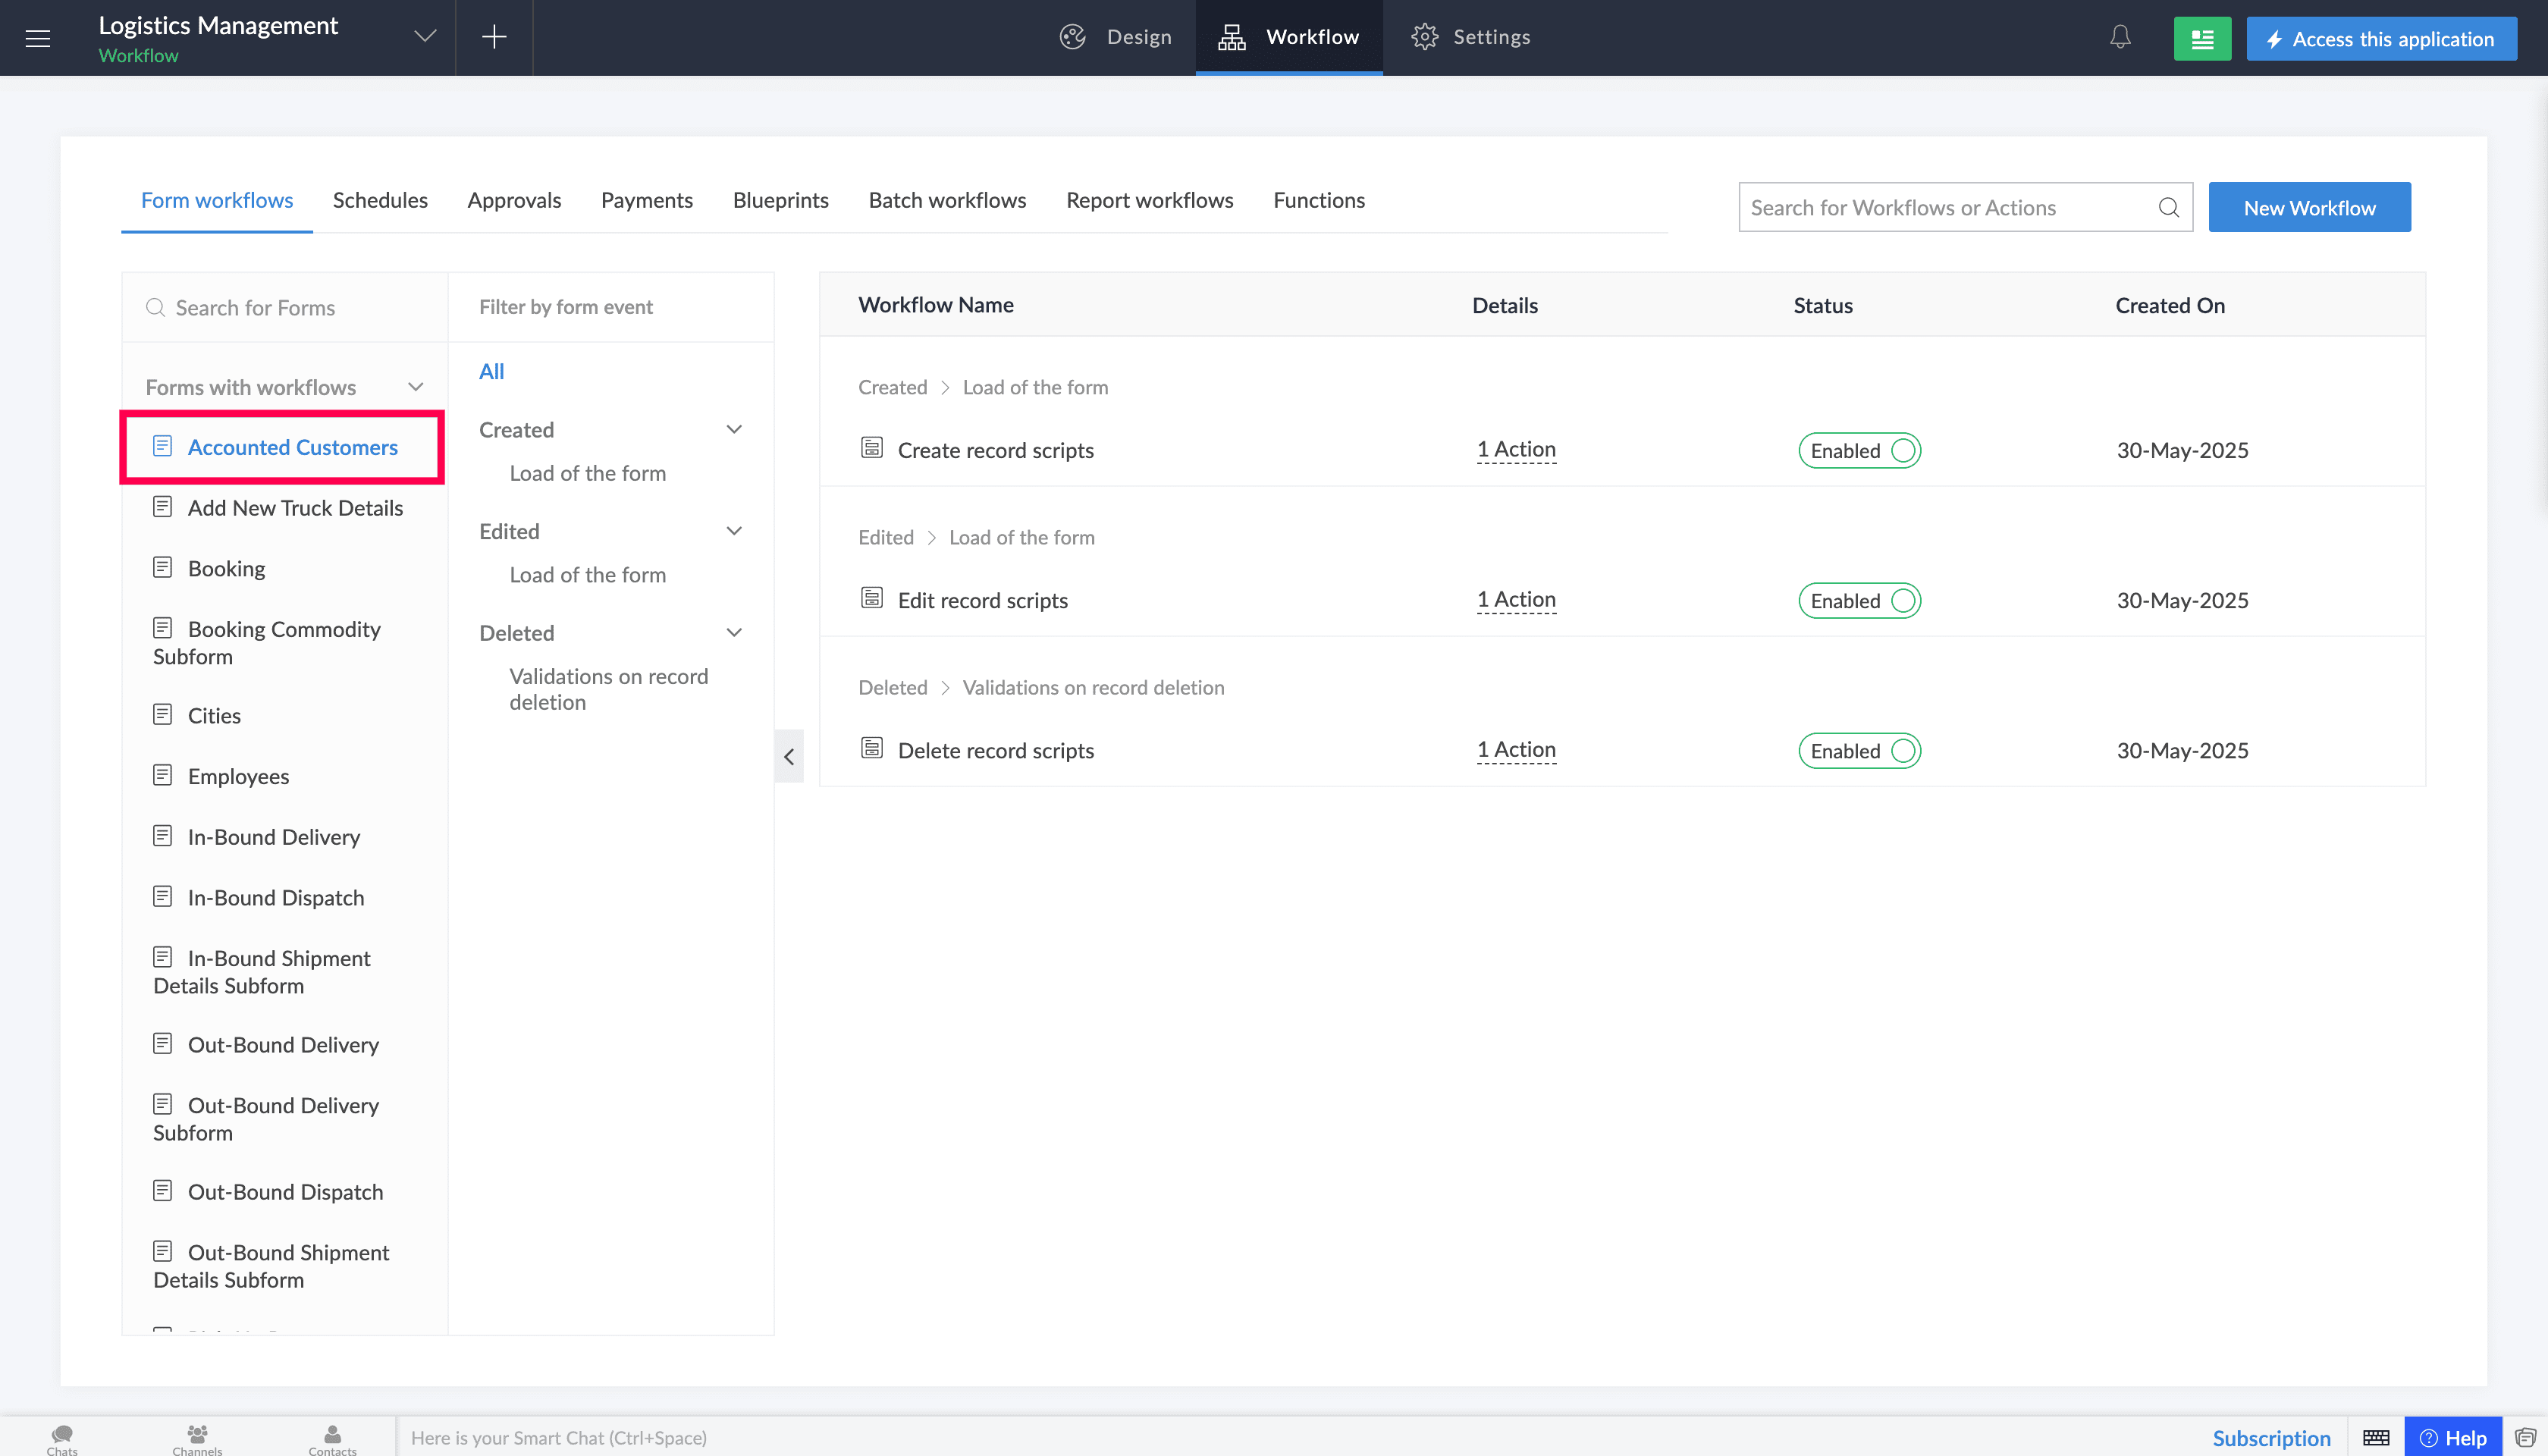This screenshot has width=2548, height=1456.
Task: Switch to the Blueprints tab
Action: [780, 200]
